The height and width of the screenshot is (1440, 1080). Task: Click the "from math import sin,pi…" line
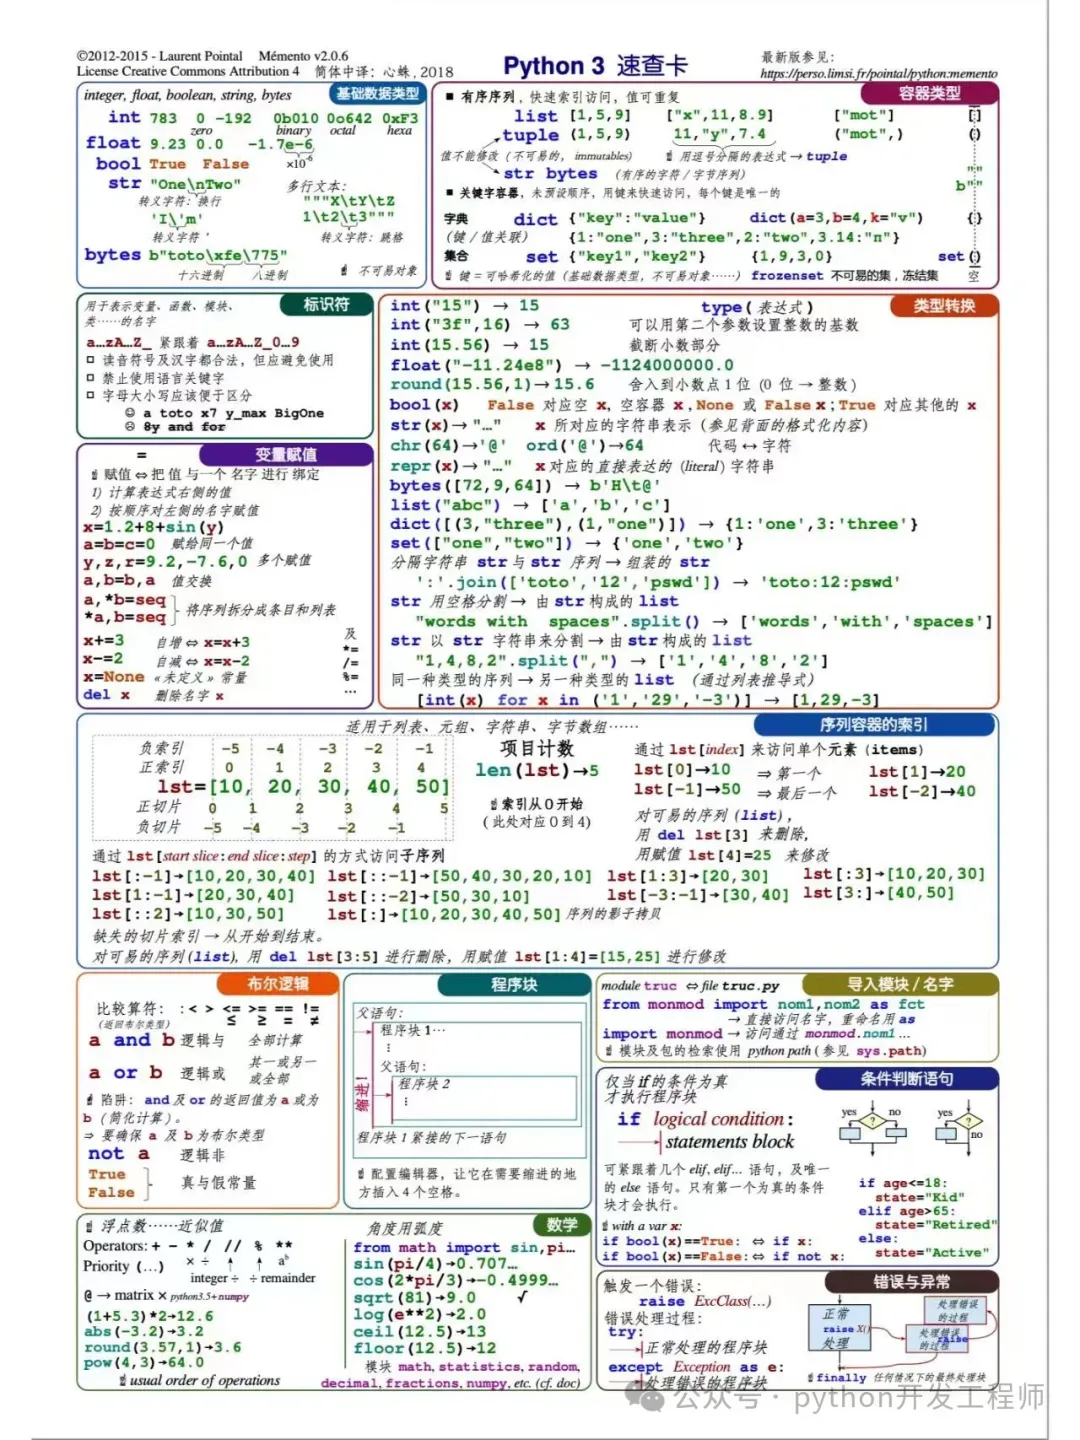point(464,1247)
